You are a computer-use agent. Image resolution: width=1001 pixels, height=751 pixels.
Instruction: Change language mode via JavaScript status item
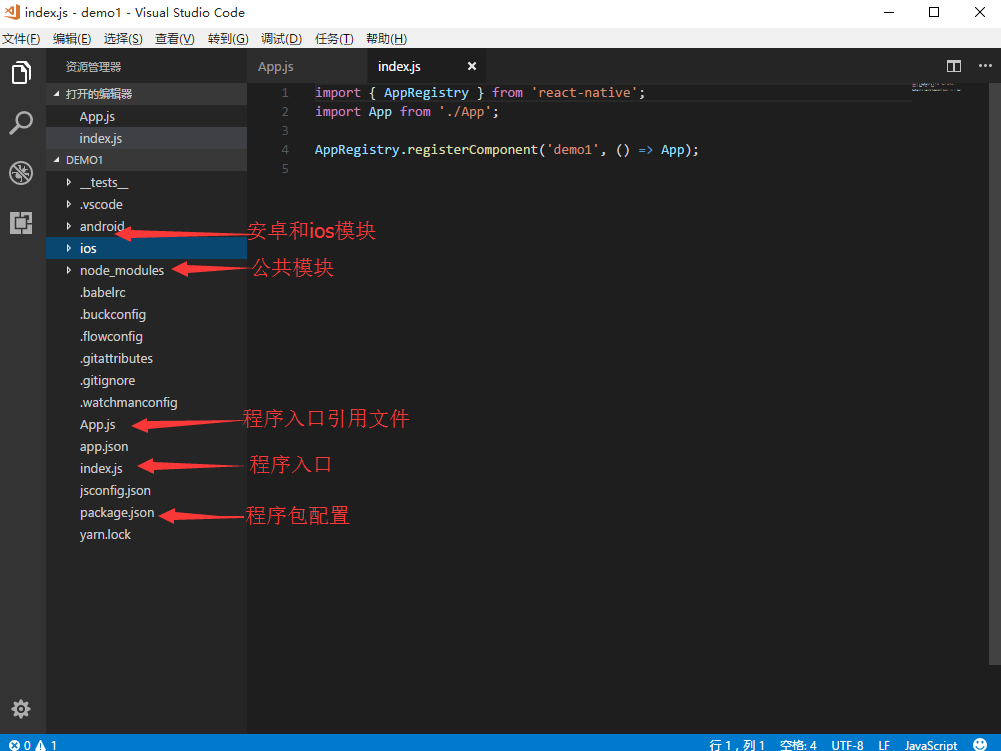click(x=931, y=745)
